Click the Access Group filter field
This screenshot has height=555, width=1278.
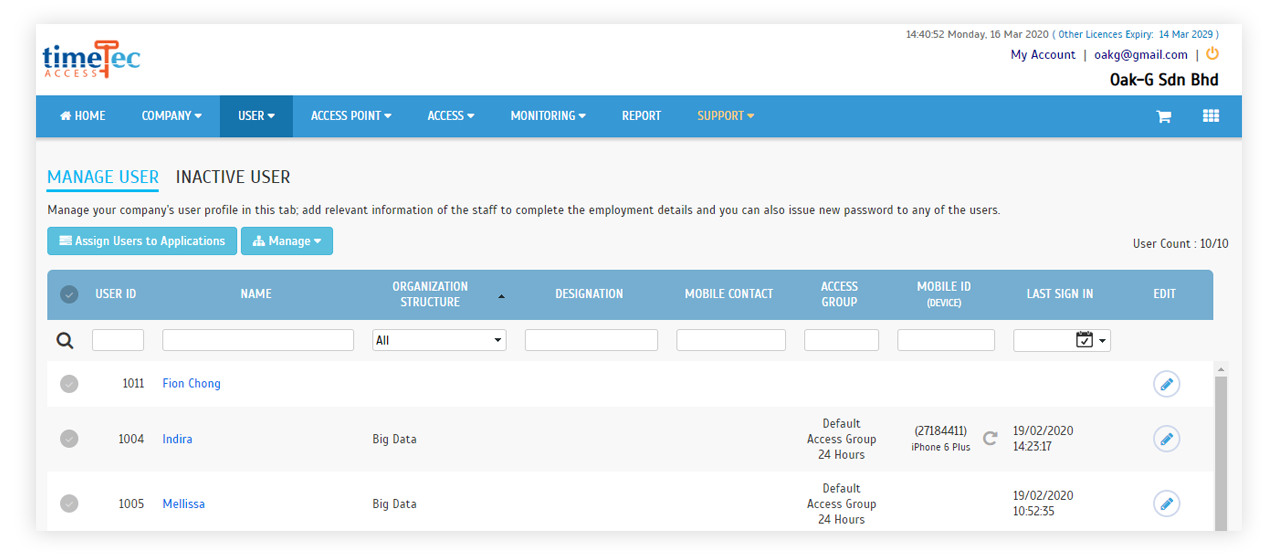(x=841, y=341)
